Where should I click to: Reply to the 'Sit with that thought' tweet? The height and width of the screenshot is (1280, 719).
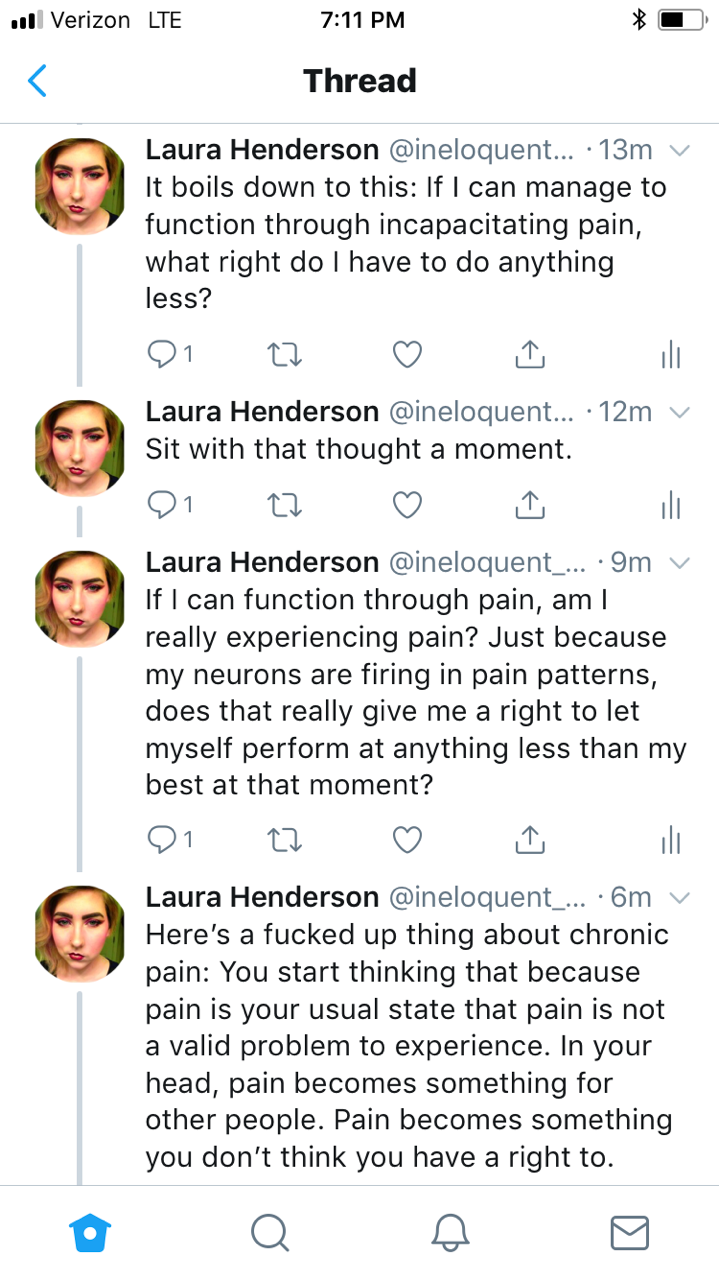162,506
